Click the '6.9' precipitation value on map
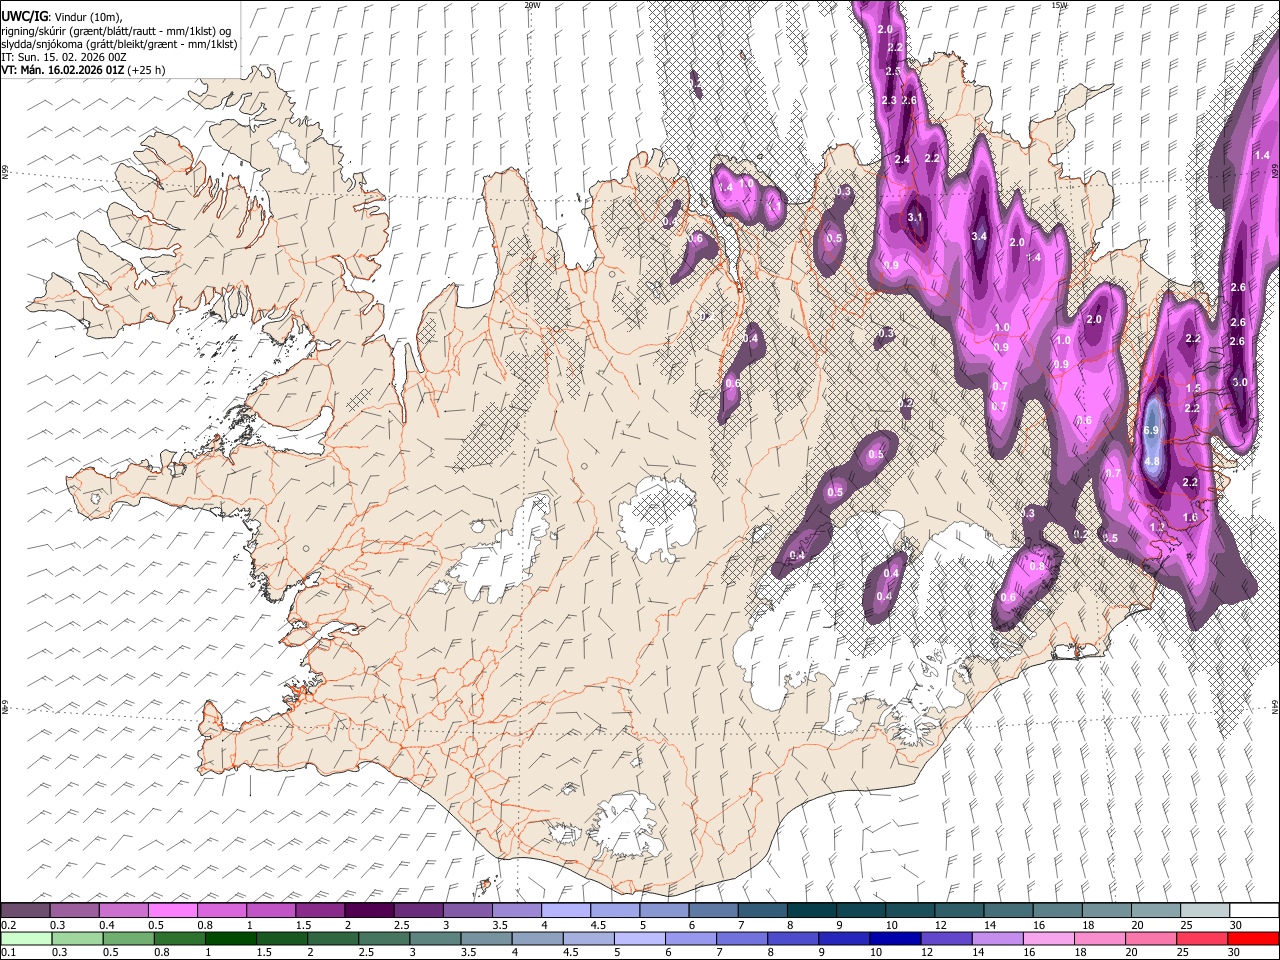This screenshot has height=960, width=1280. (1151, 430)
